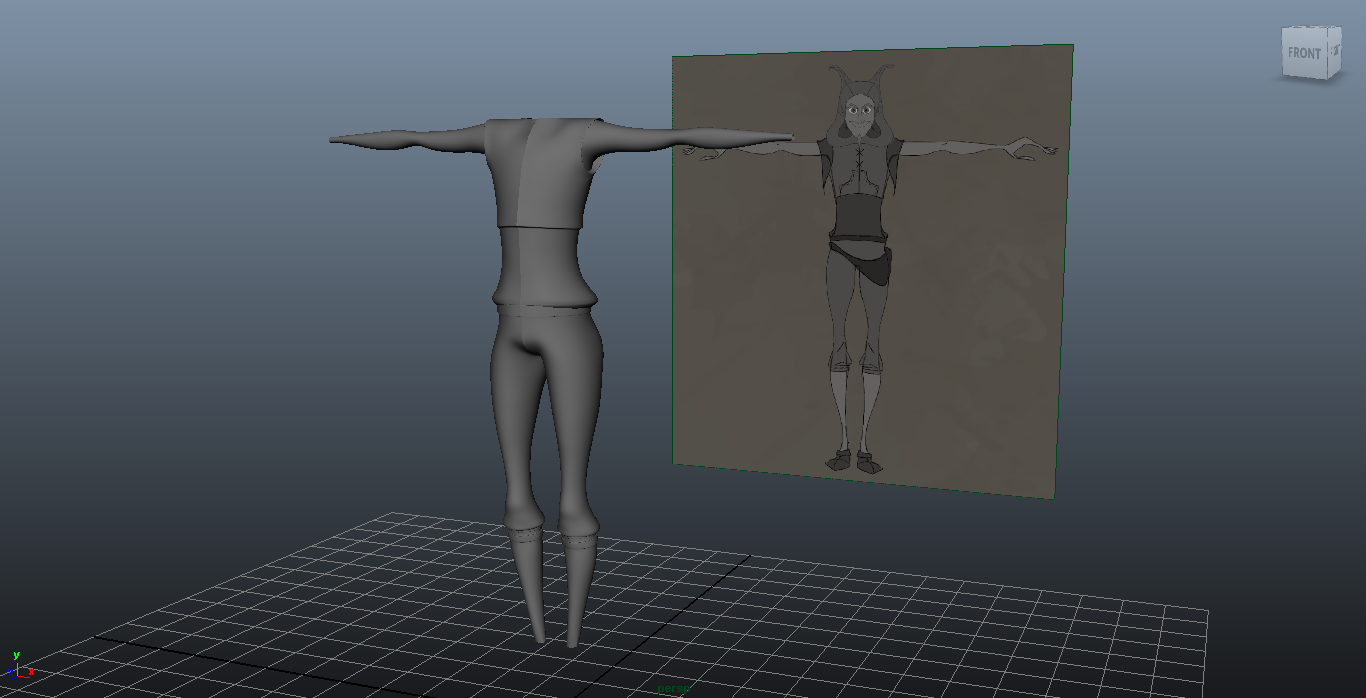Click the right side face of the view cube
Screen dimensions: 1366x698
point(1333,51)
